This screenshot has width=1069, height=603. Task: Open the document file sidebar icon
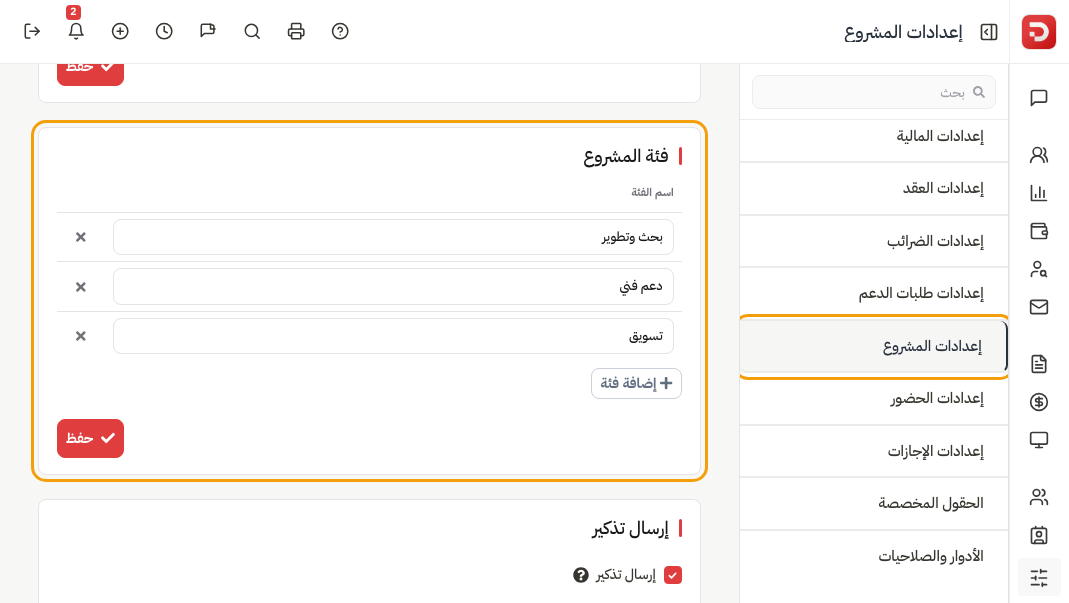point(1039,364)
